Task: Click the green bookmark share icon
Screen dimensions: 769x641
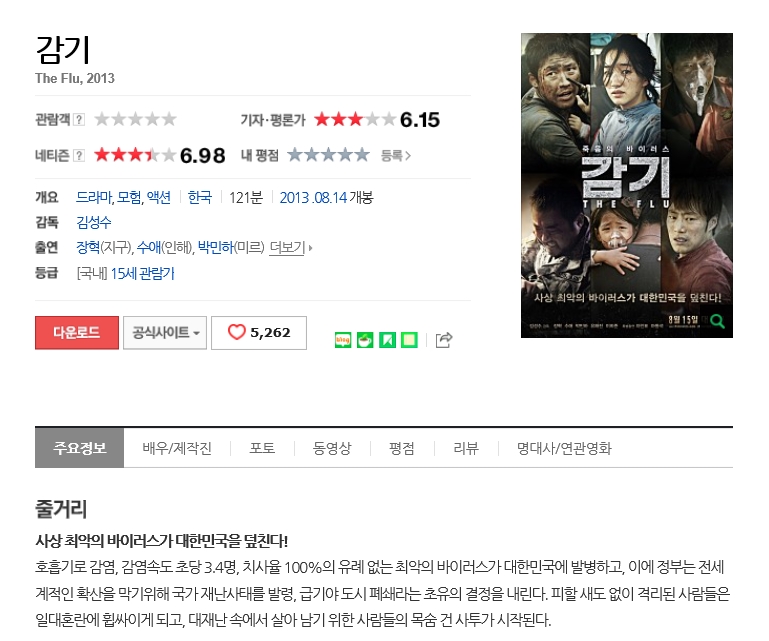Action: pos(387,339)
